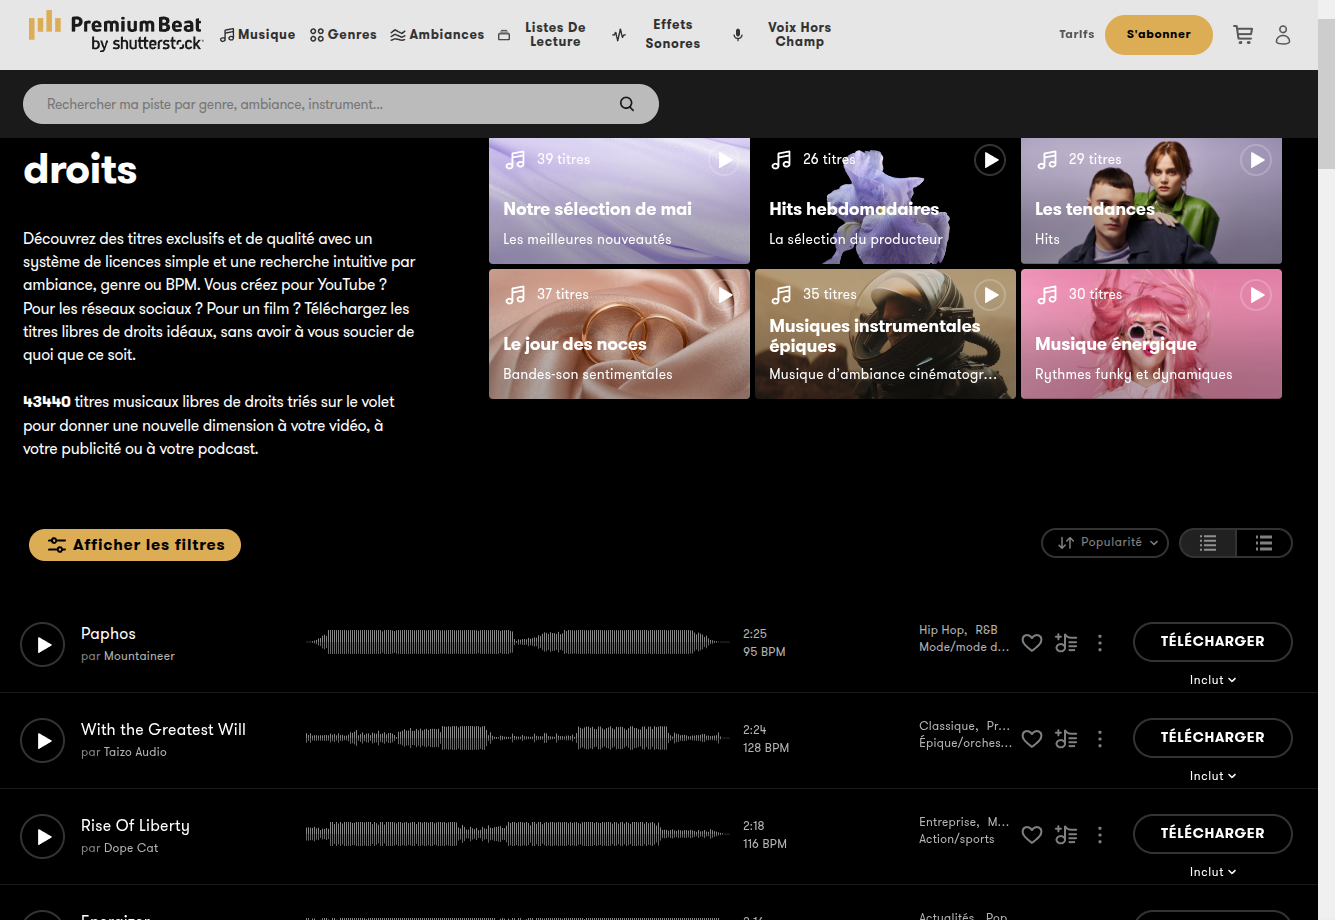The width and height of the screenshot is (1335, 920).
Task: Open the Genres menu
Action: [343, 35]
